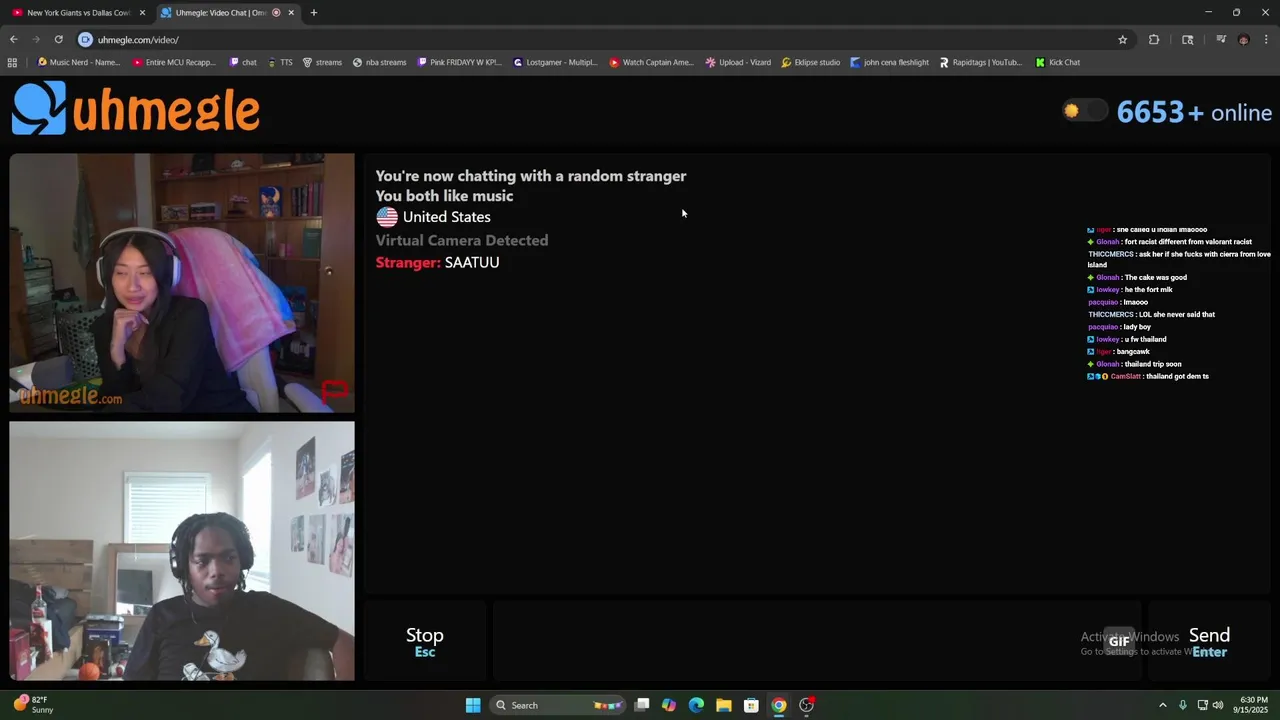Open the nba streams bookmark

click(x=379, y=62)
